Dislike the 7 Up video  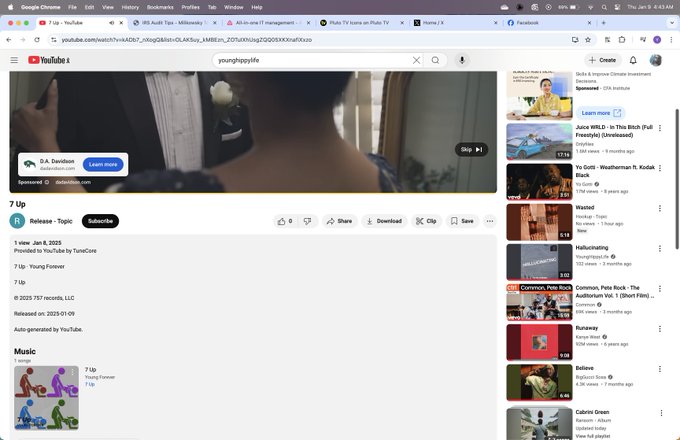(307, 221)
